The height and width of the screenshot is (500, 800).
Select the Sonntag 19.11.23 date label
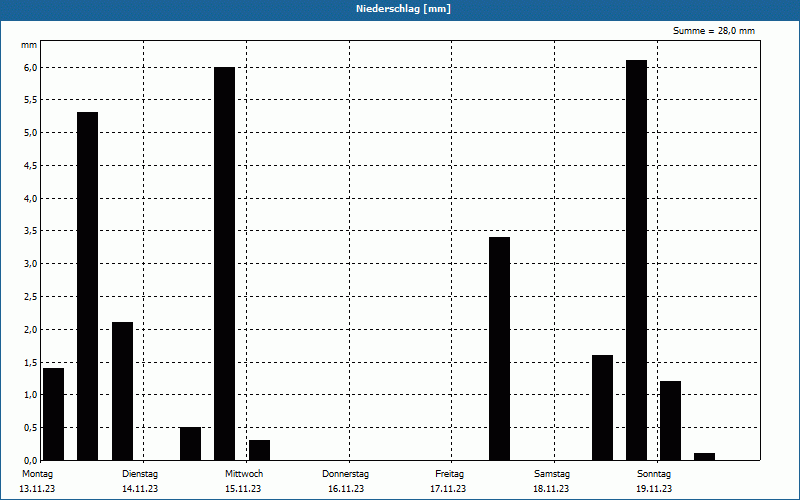(x=654, y=481)
